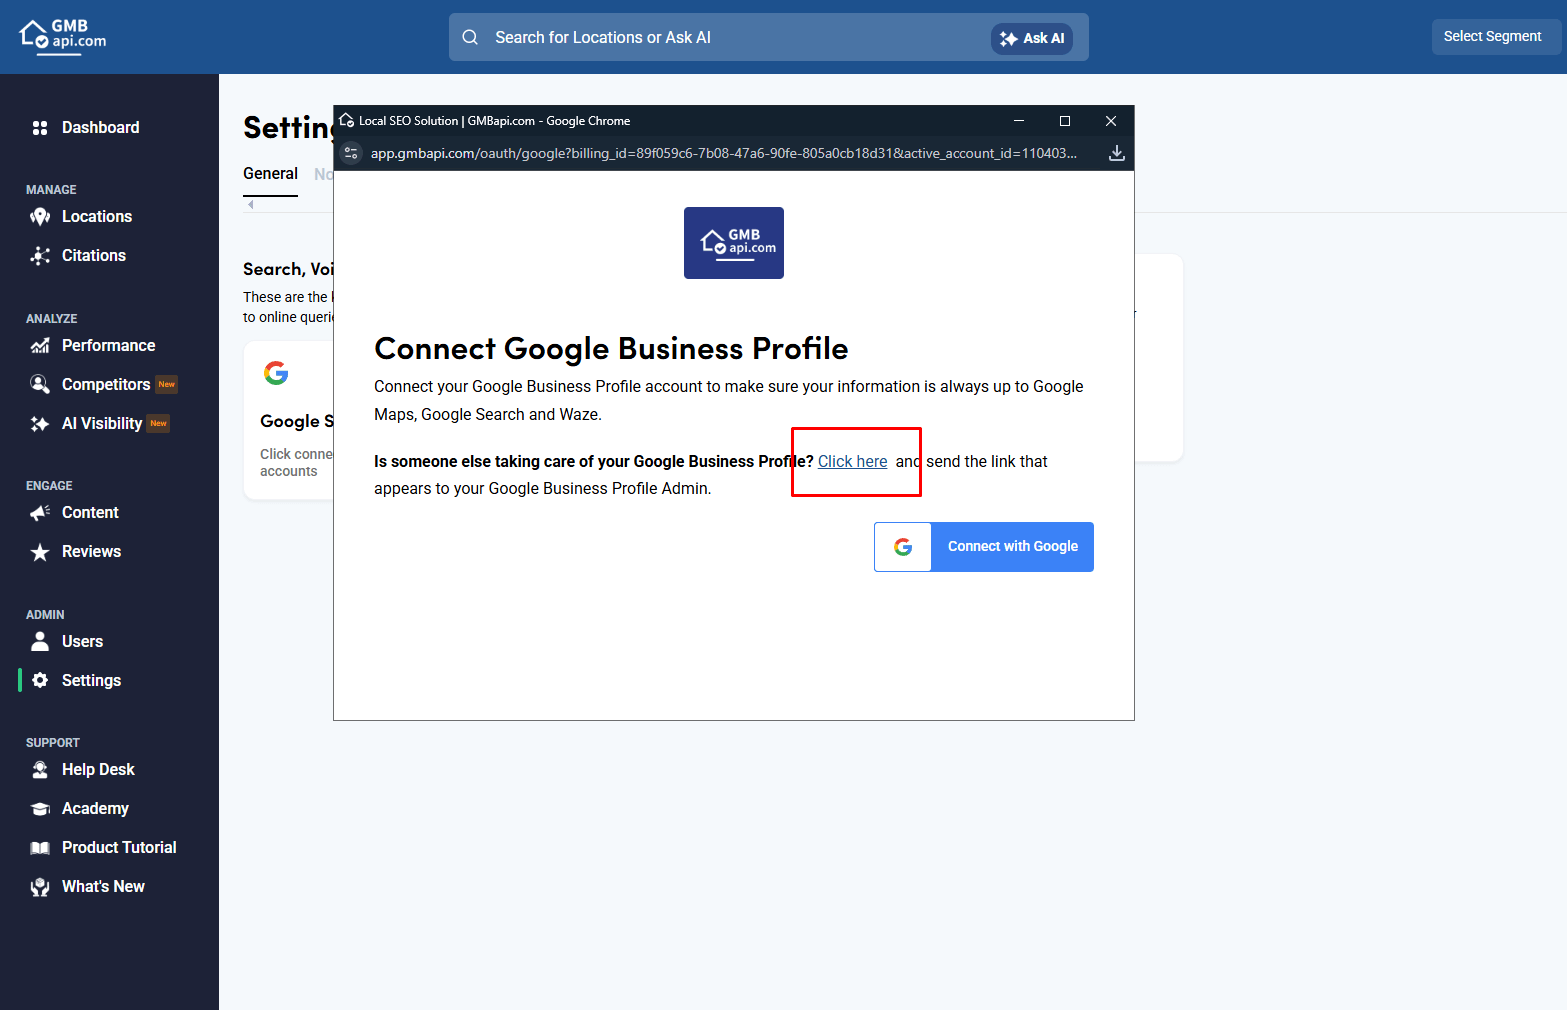Open Academy in the sidebar

coord(95,809)
